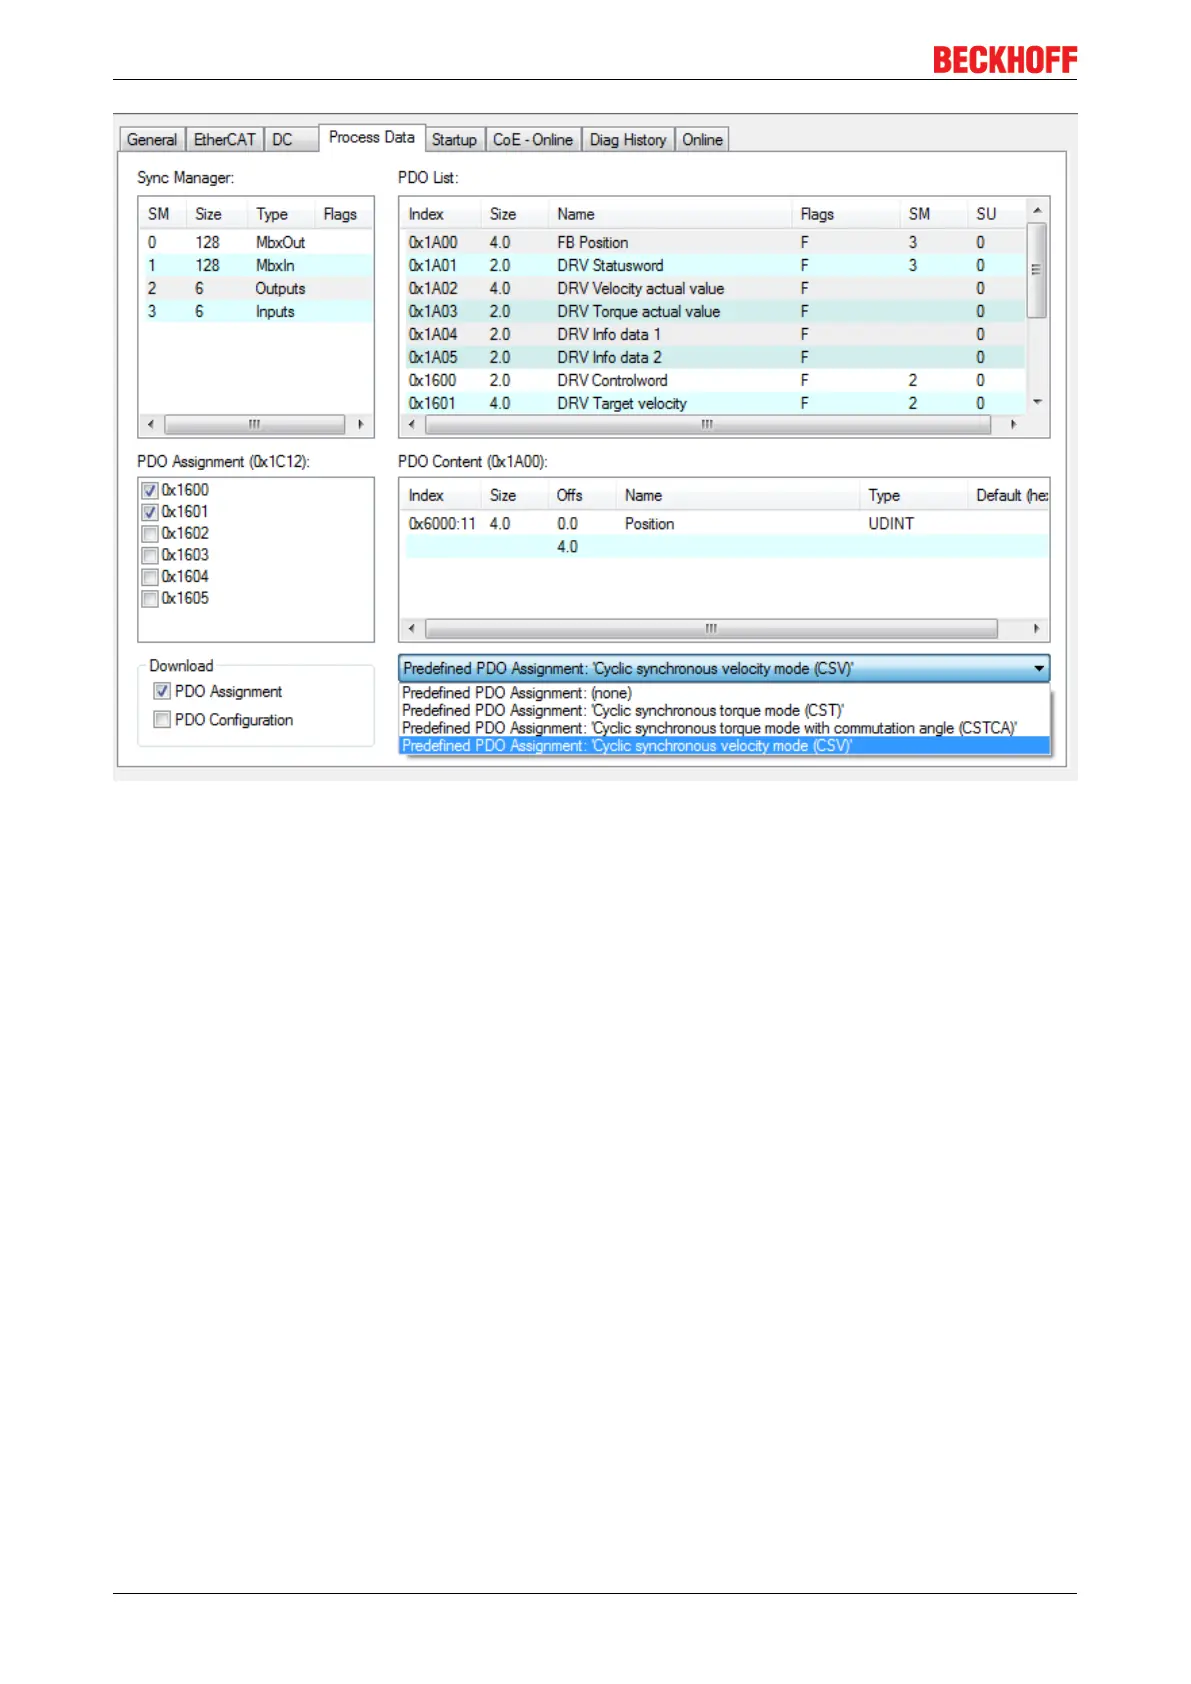Select the MbxOut sync manager row
Image resolution: width=1191 pixels, height=1684 pixels.
[x=256, y=242]
